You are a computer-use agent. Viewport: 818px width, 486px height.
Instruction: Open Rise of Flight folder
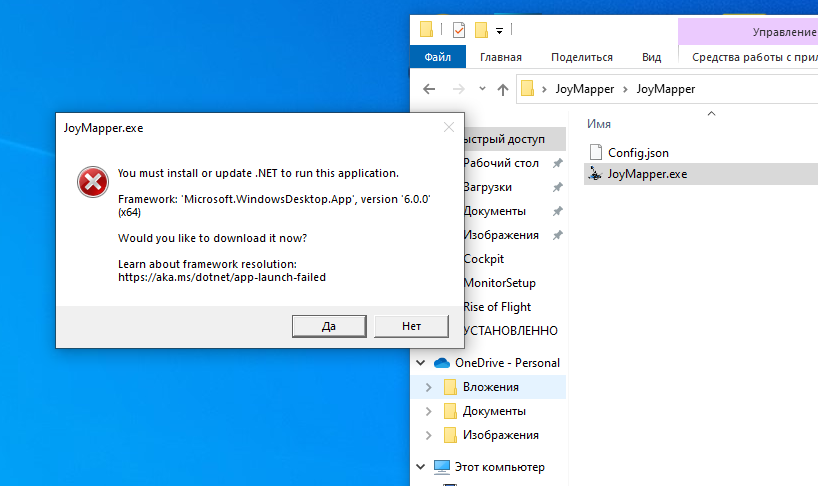497,307
